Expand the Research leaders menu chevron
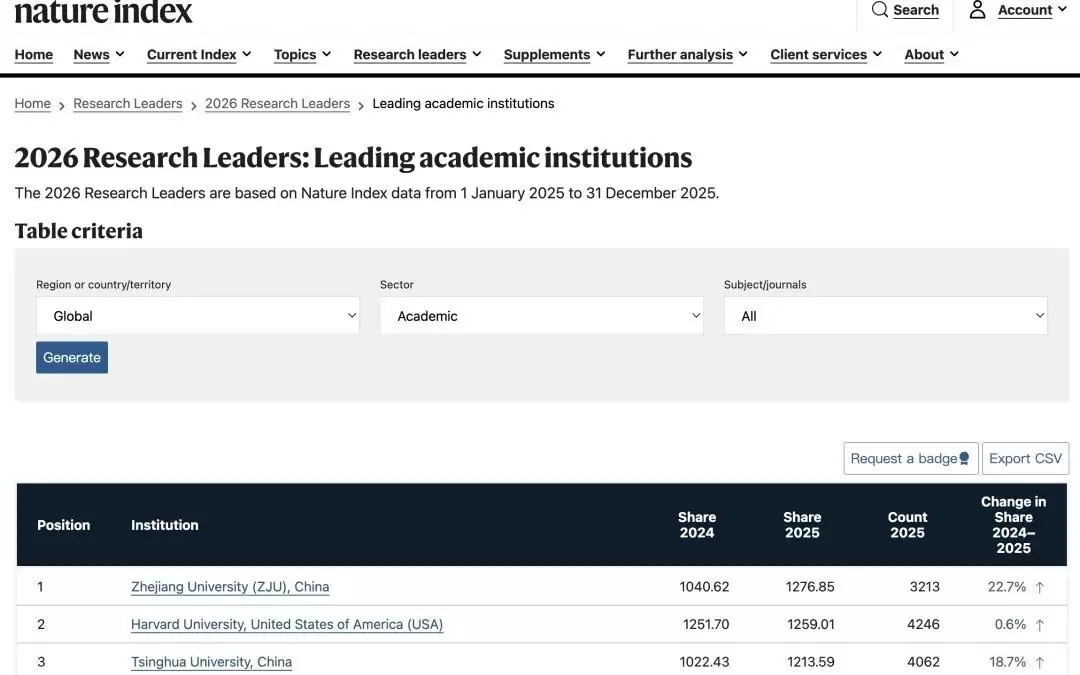This screenshot has height=675, width=1080. (477, 54)
